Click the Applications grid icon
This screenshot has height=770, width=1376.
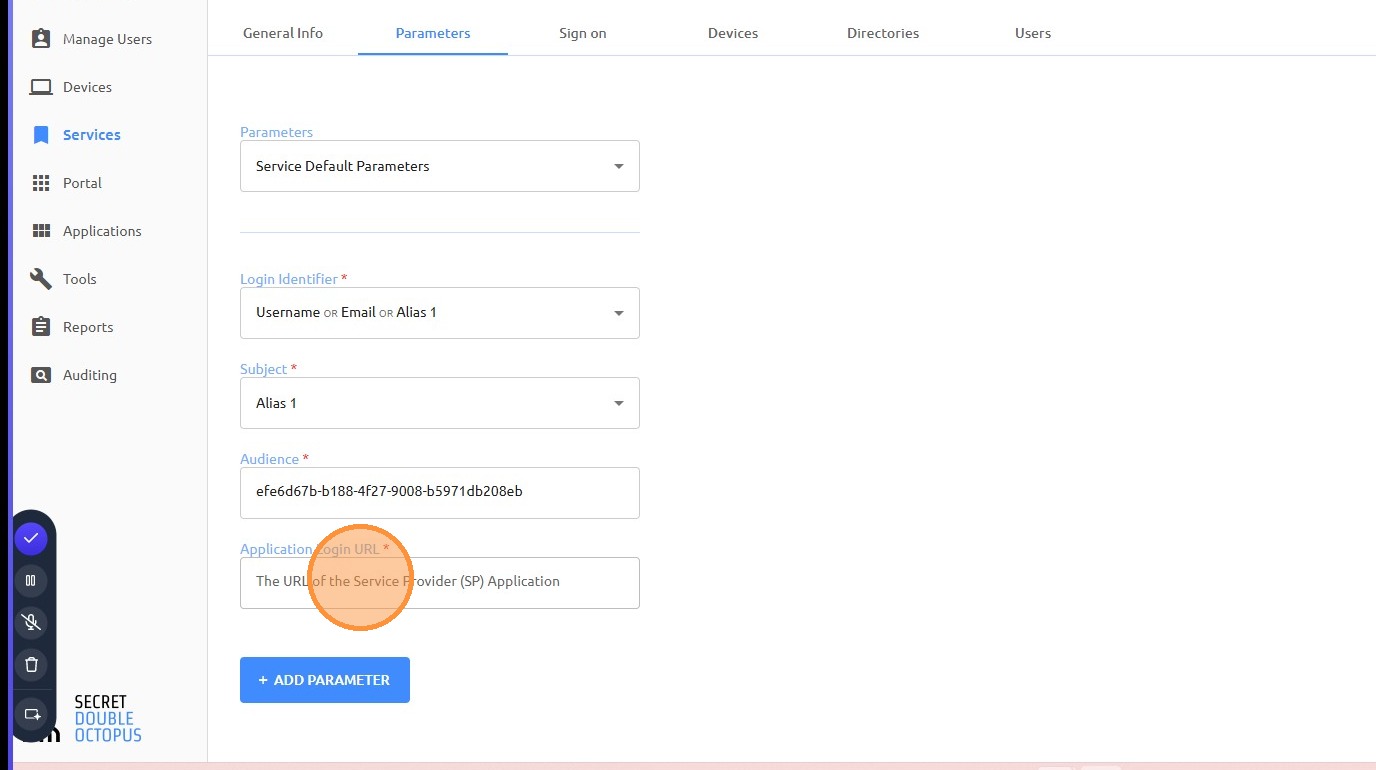tap(41, 231)
